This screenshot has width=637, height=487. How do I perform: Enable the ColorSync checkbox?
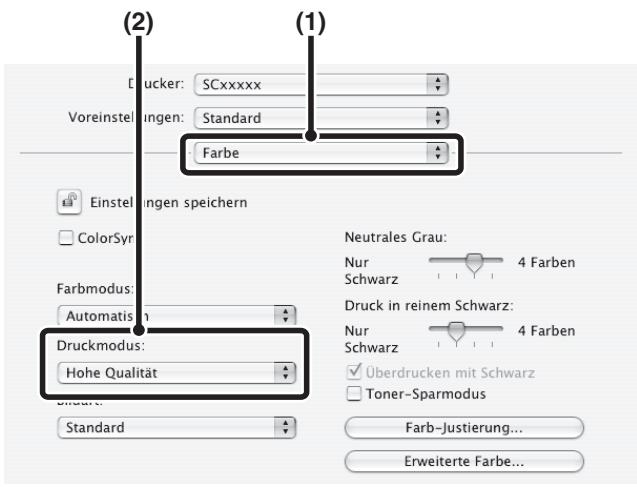click(66, 238)
